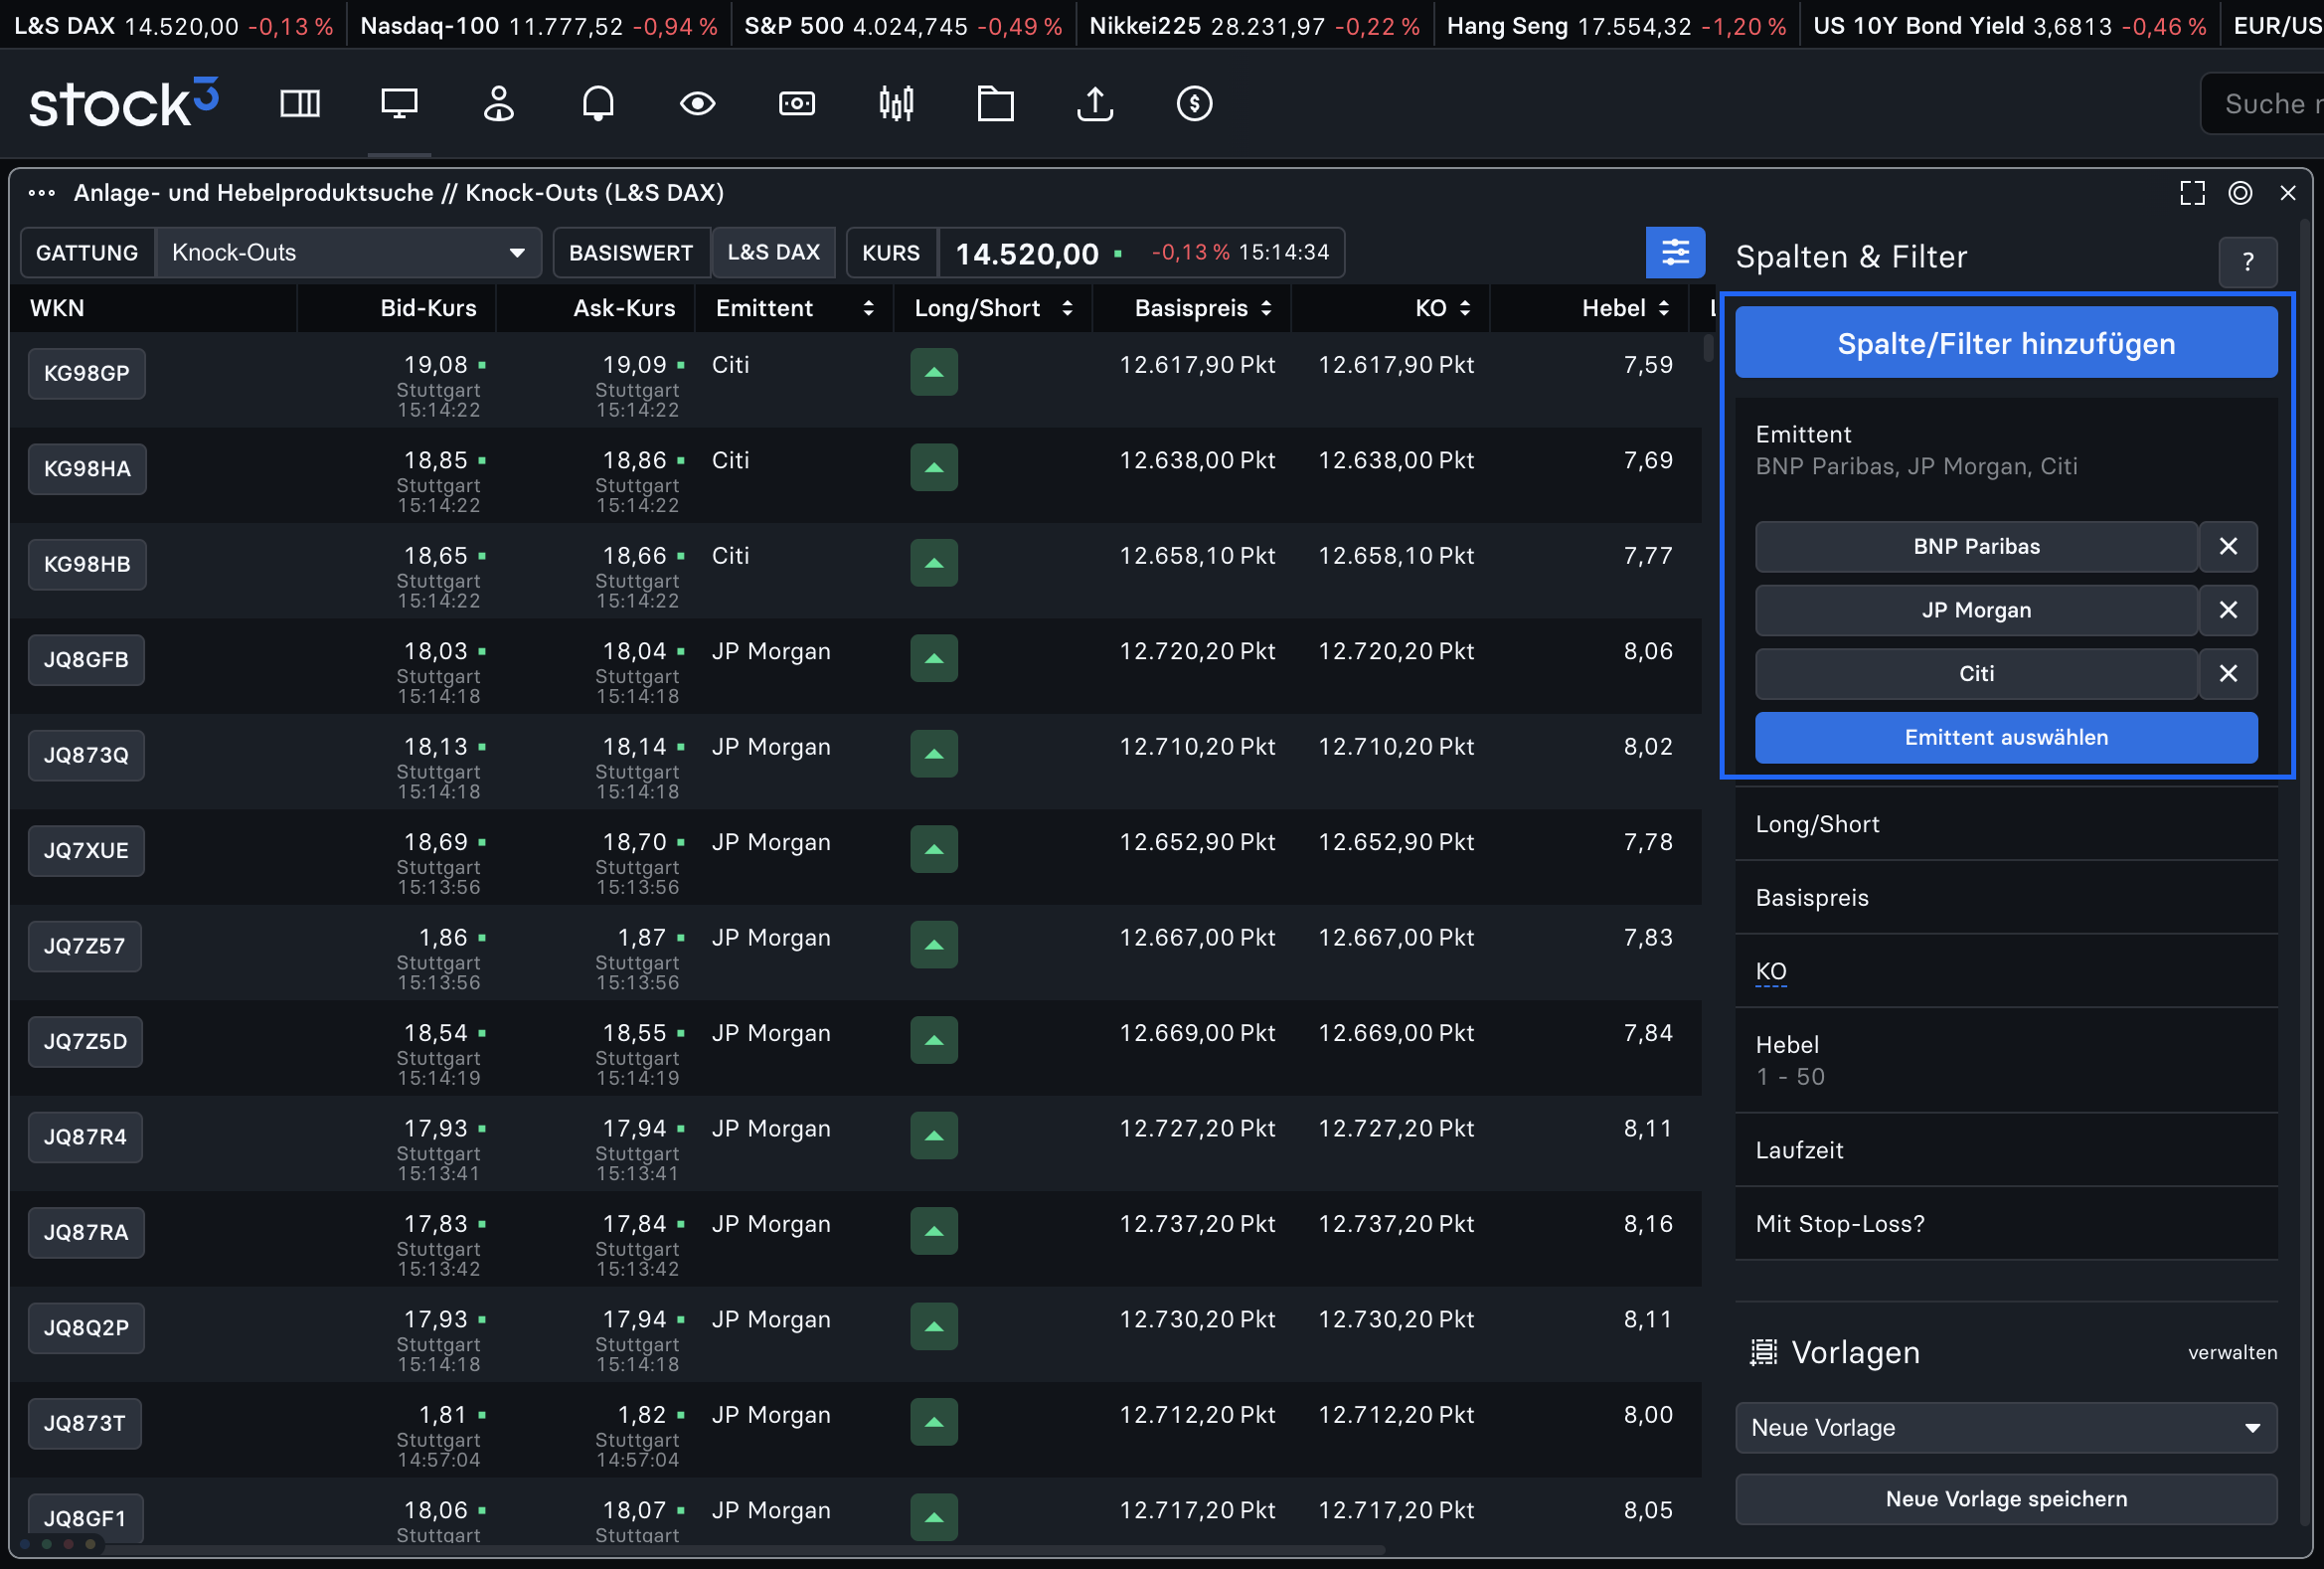The width and height of the screenshot is (2324, 1569).
Task: Expand the Long/Short filter section
Action: [x=2006, y=824]
